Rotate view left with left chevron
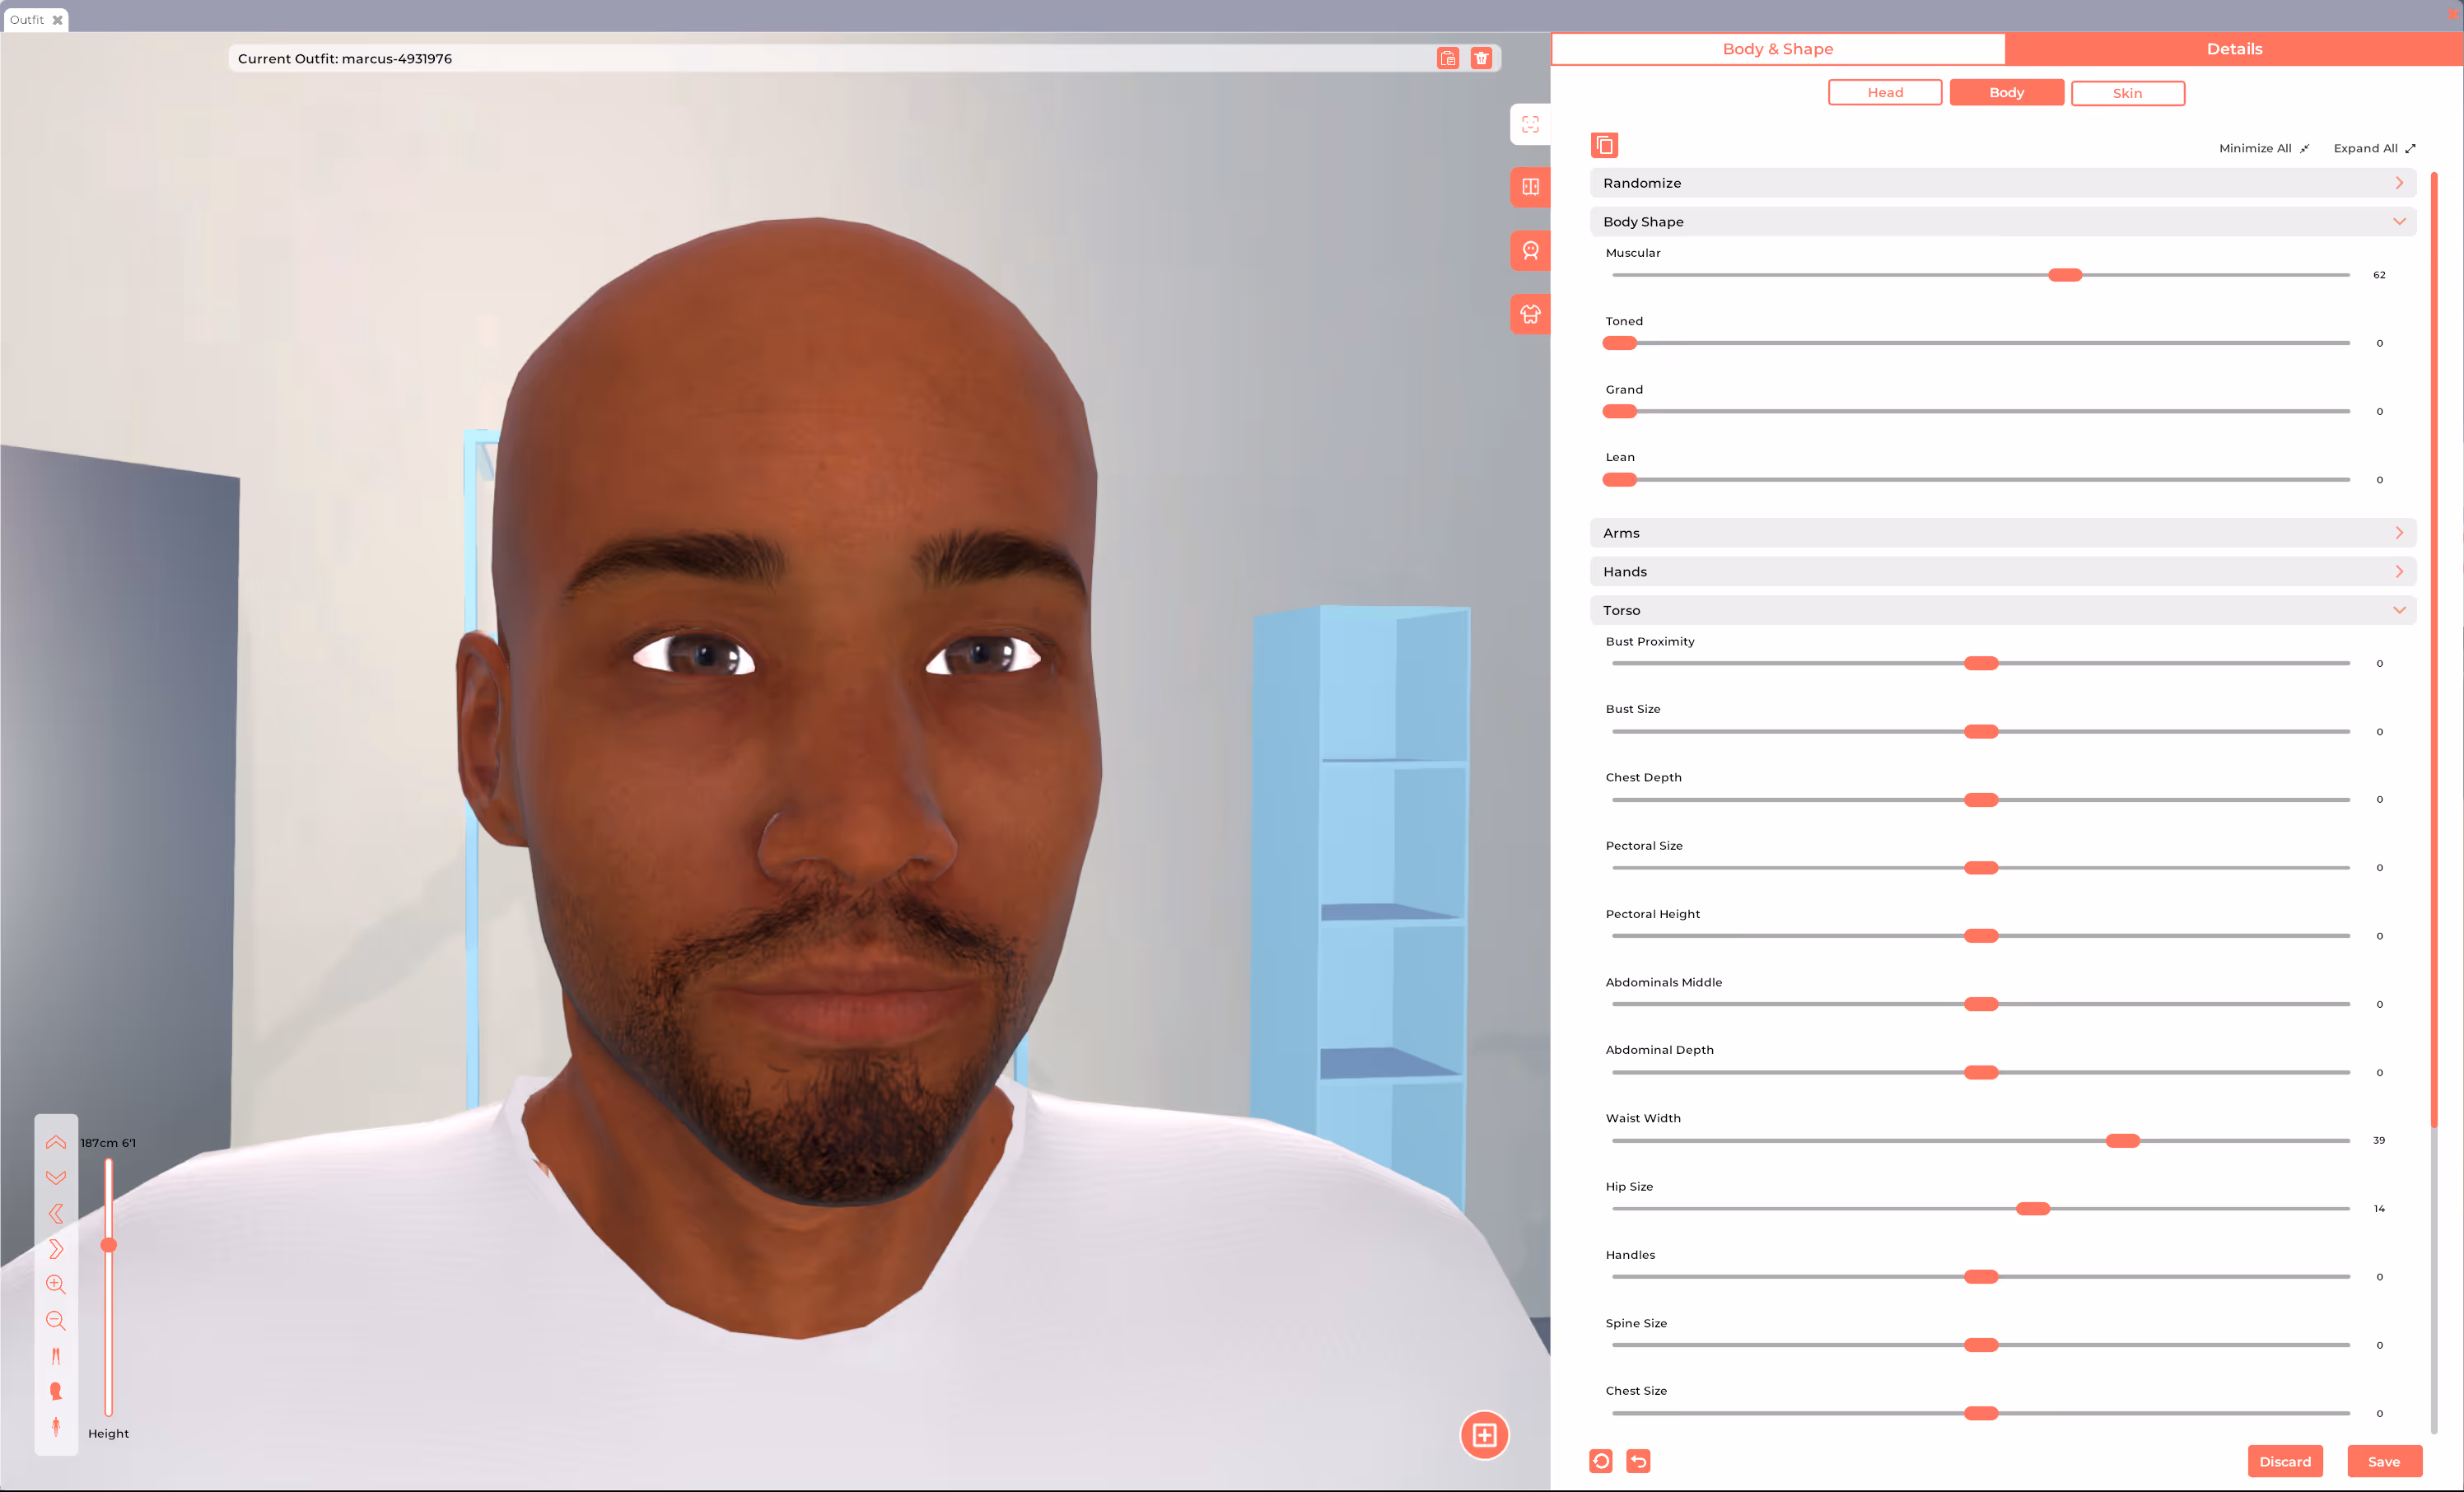 pos(56,1213)
